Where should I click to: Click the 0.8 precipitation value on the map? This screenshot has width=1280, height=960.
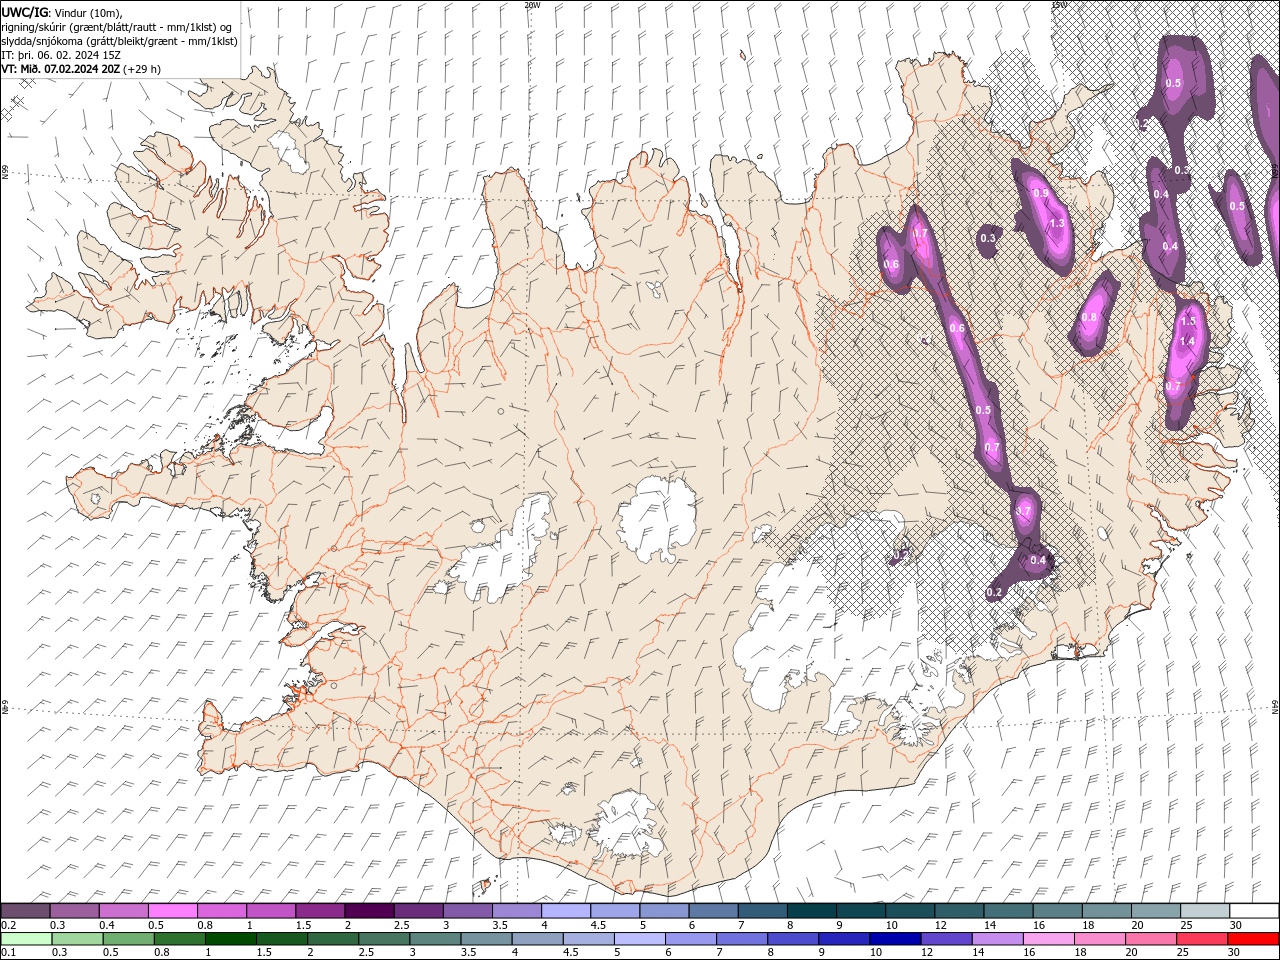1089,317
